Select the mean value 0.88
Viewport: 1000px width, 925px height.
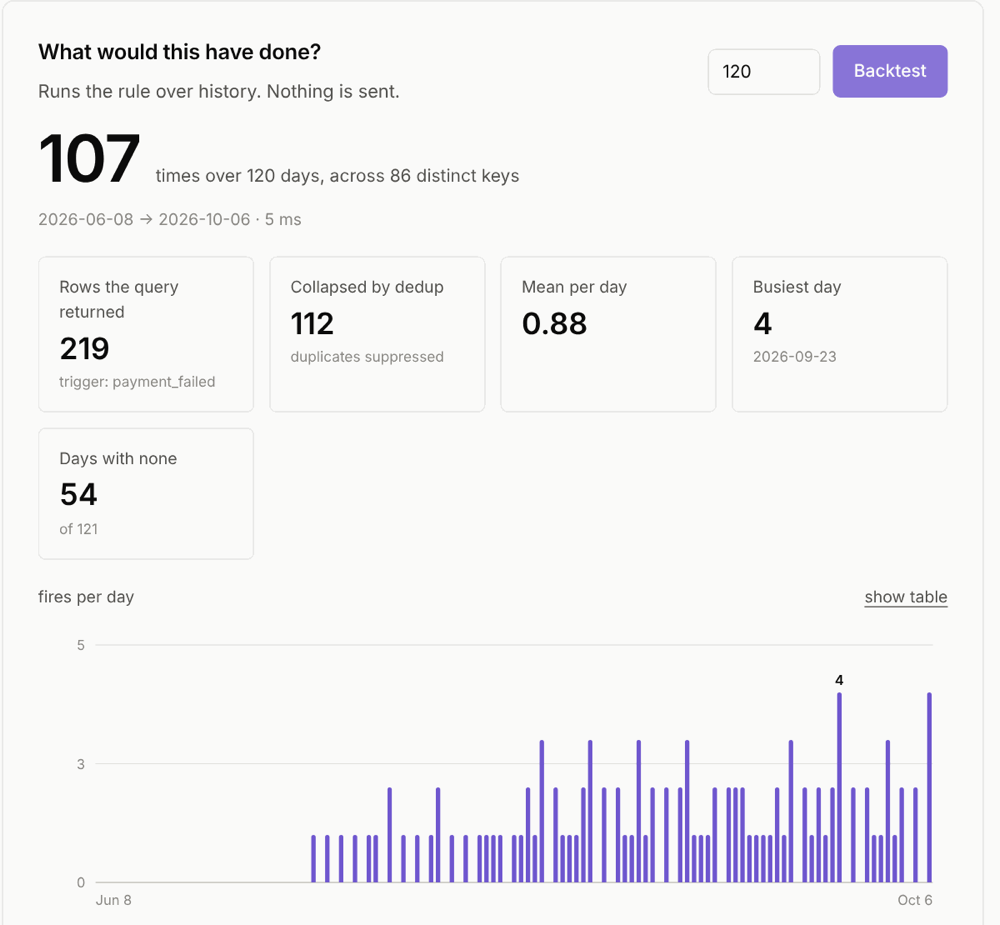pos(554,323)
